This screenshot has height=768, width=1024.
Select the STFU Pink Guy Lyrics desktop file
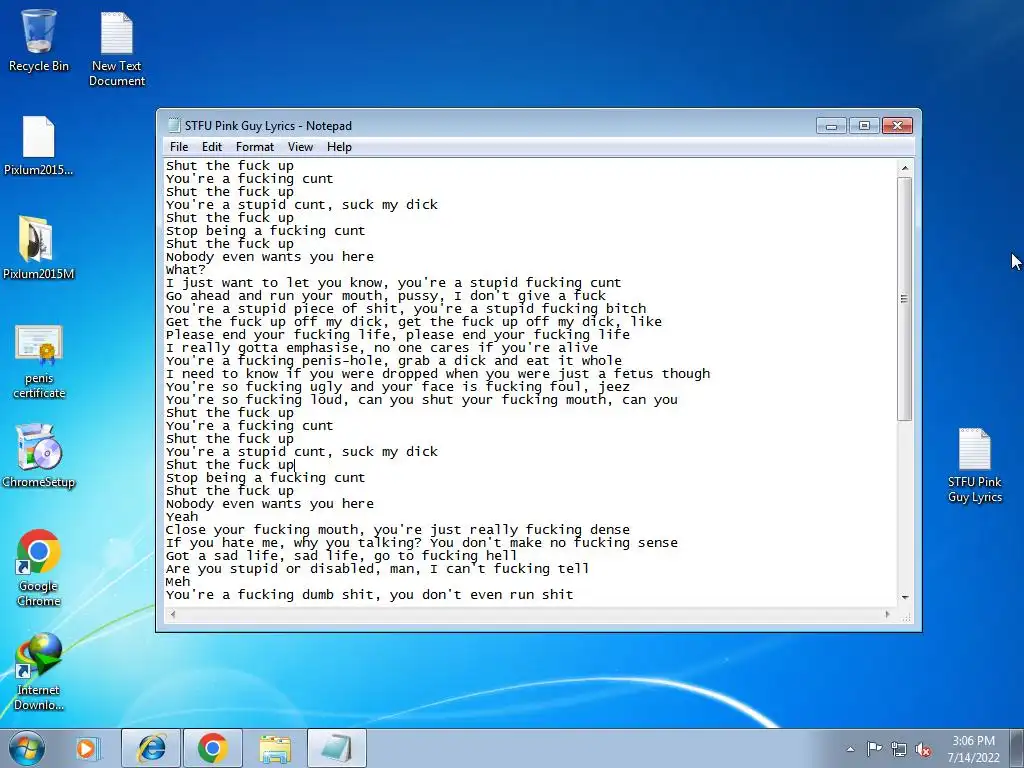tap(974, 465)
